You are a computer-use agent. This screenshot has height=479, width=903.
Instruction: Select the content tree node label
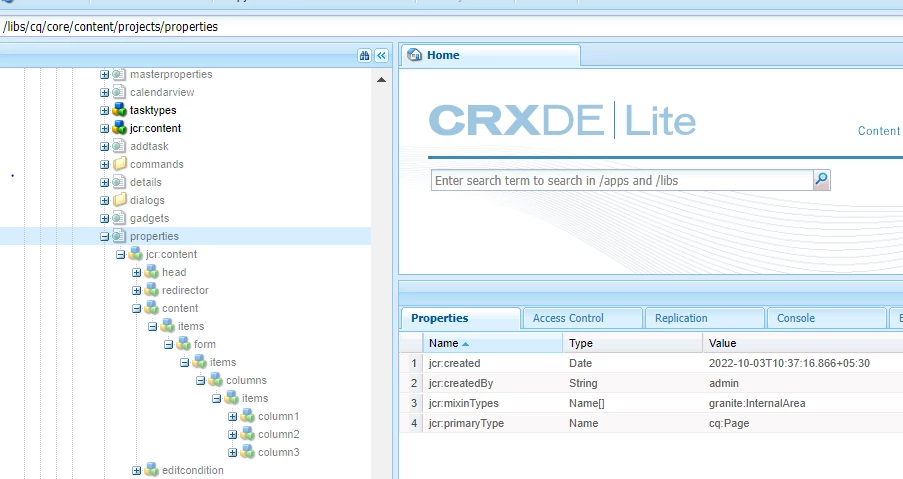click(180, 308)
